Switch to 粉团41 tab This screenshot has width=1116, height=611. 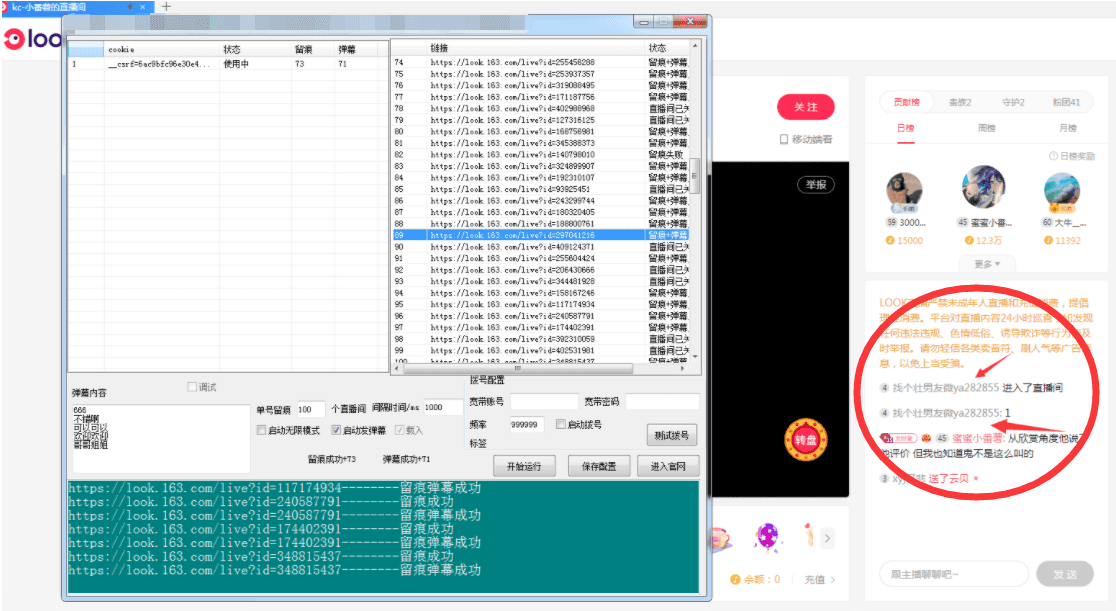[1066, 103]
